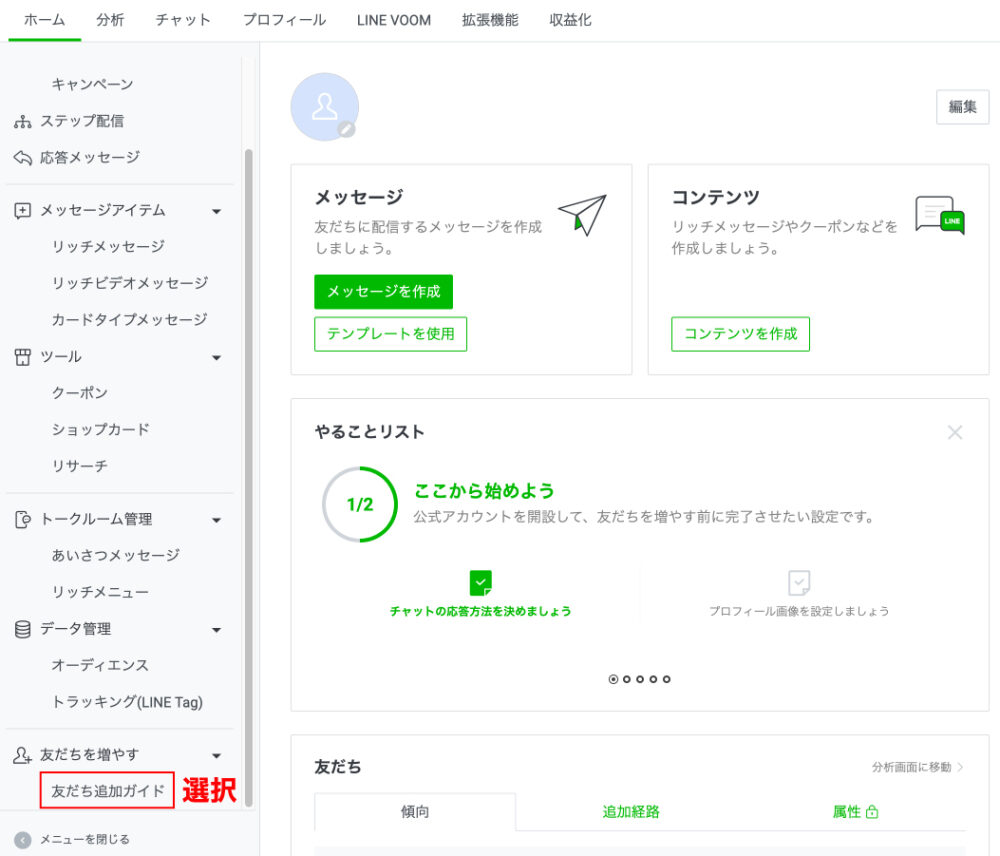Click the paper airplane message icon
Screen dimensions: 1000x856
click(x=582, y=213)
